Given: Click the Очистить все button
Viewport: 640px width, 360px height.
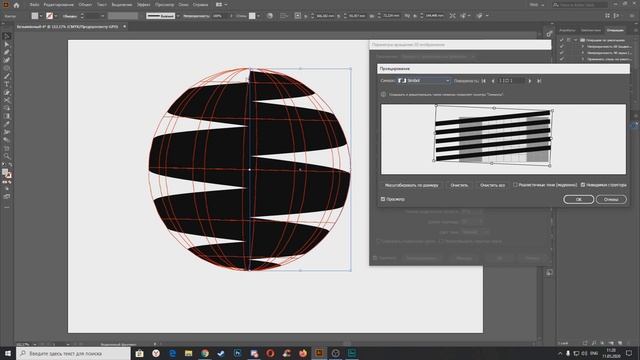Looking at the screenshot, I should (492, 185).
